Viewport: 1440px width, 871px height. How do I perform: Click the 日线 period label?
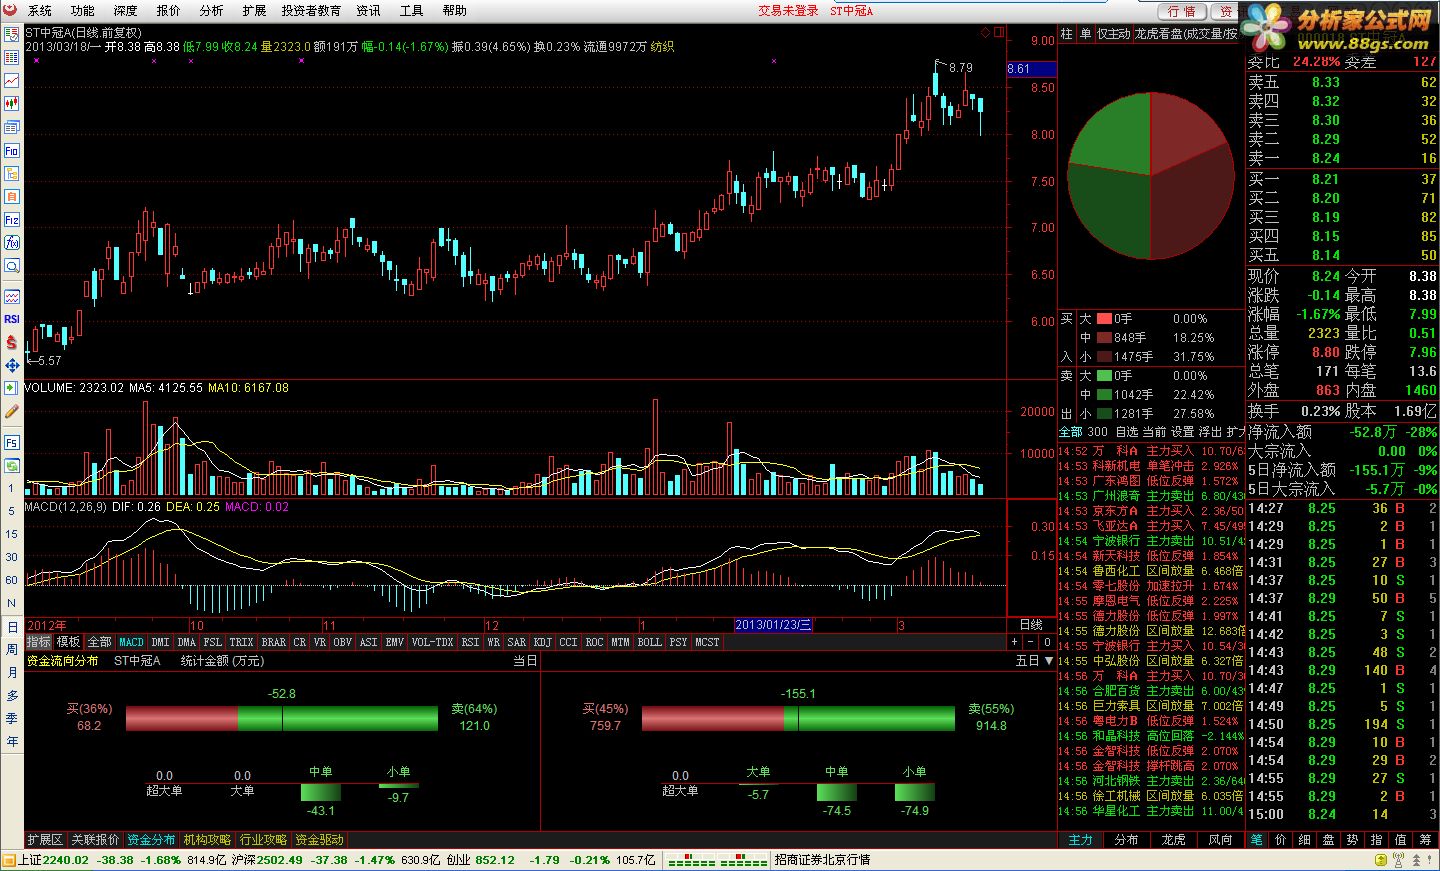pos(1031,624)
